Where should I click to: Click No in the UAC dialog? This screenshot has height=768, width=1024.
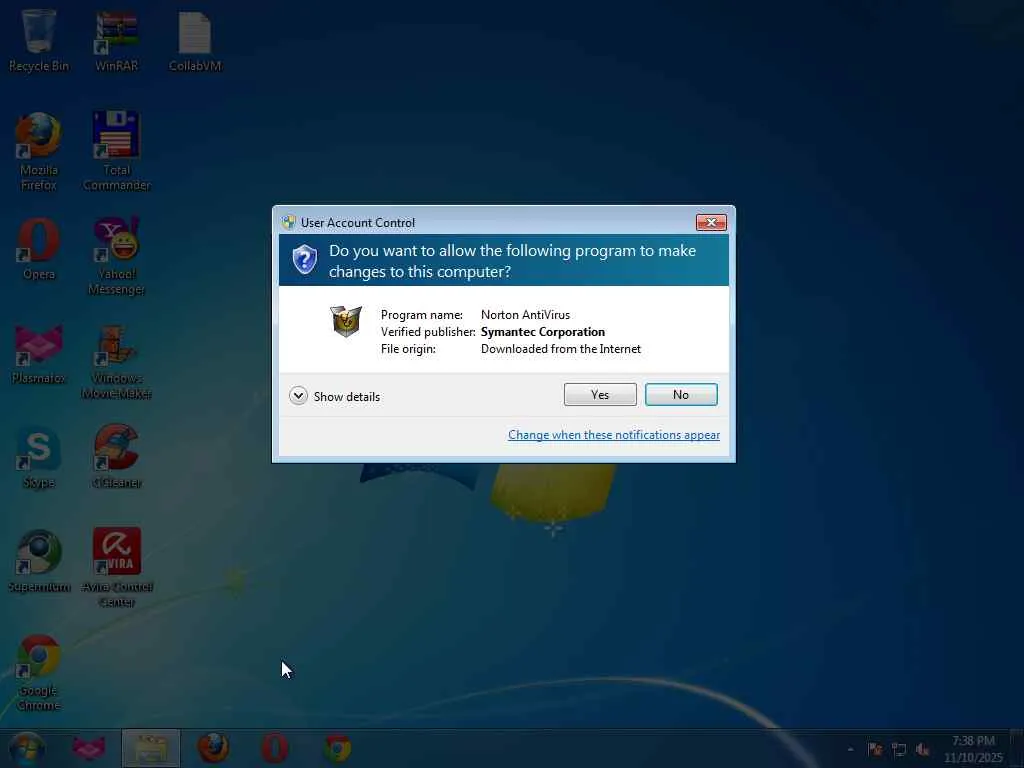[681, 394]
